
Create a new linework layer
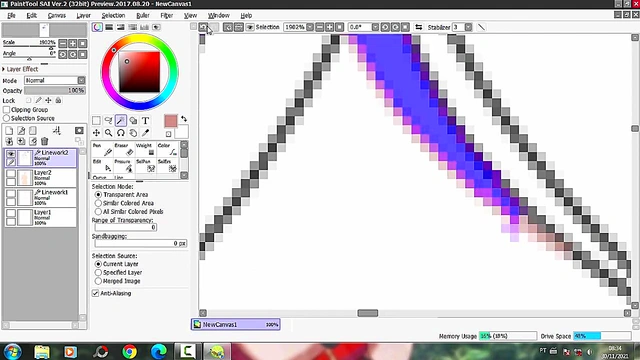click(21, 131)
